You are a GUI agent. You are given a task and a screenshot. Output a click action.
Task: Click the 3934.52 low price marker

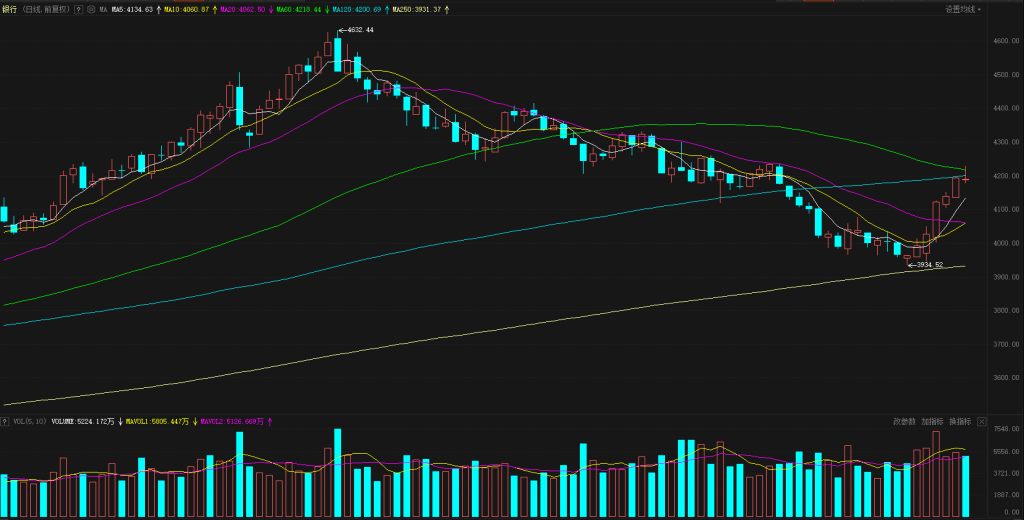point(928,265)
